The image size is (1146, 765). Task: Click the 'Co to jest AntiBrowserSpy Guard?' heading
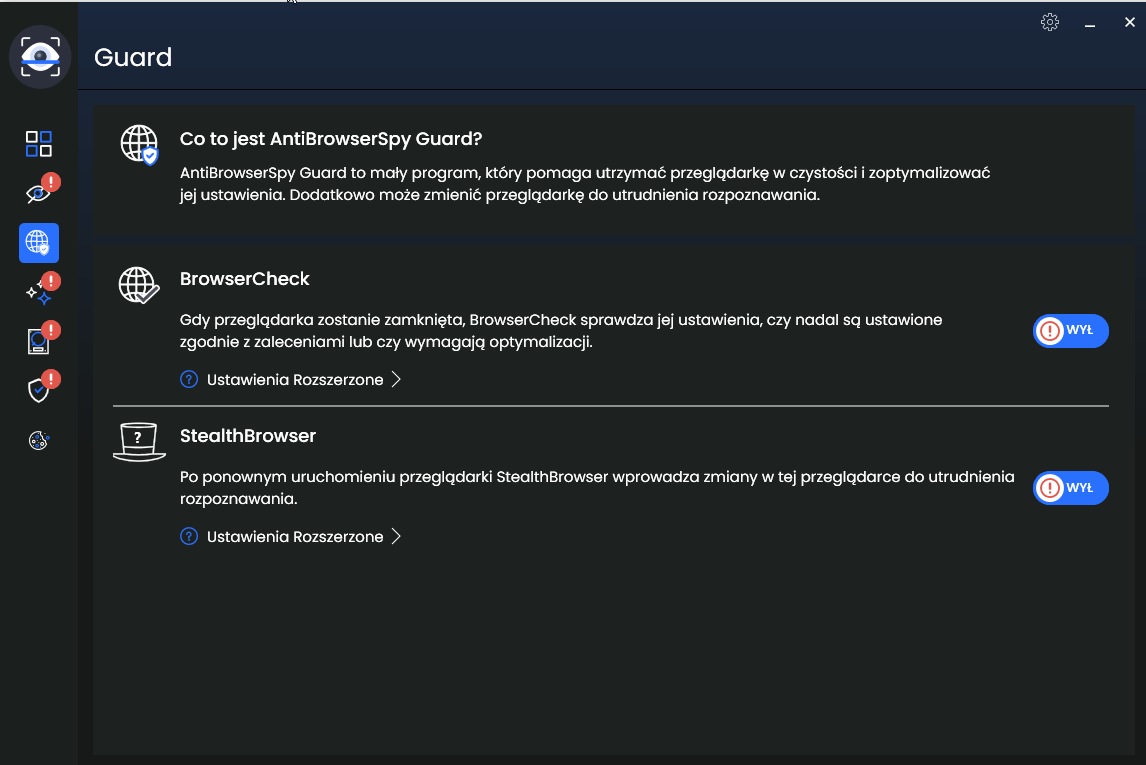coord(331,139)
